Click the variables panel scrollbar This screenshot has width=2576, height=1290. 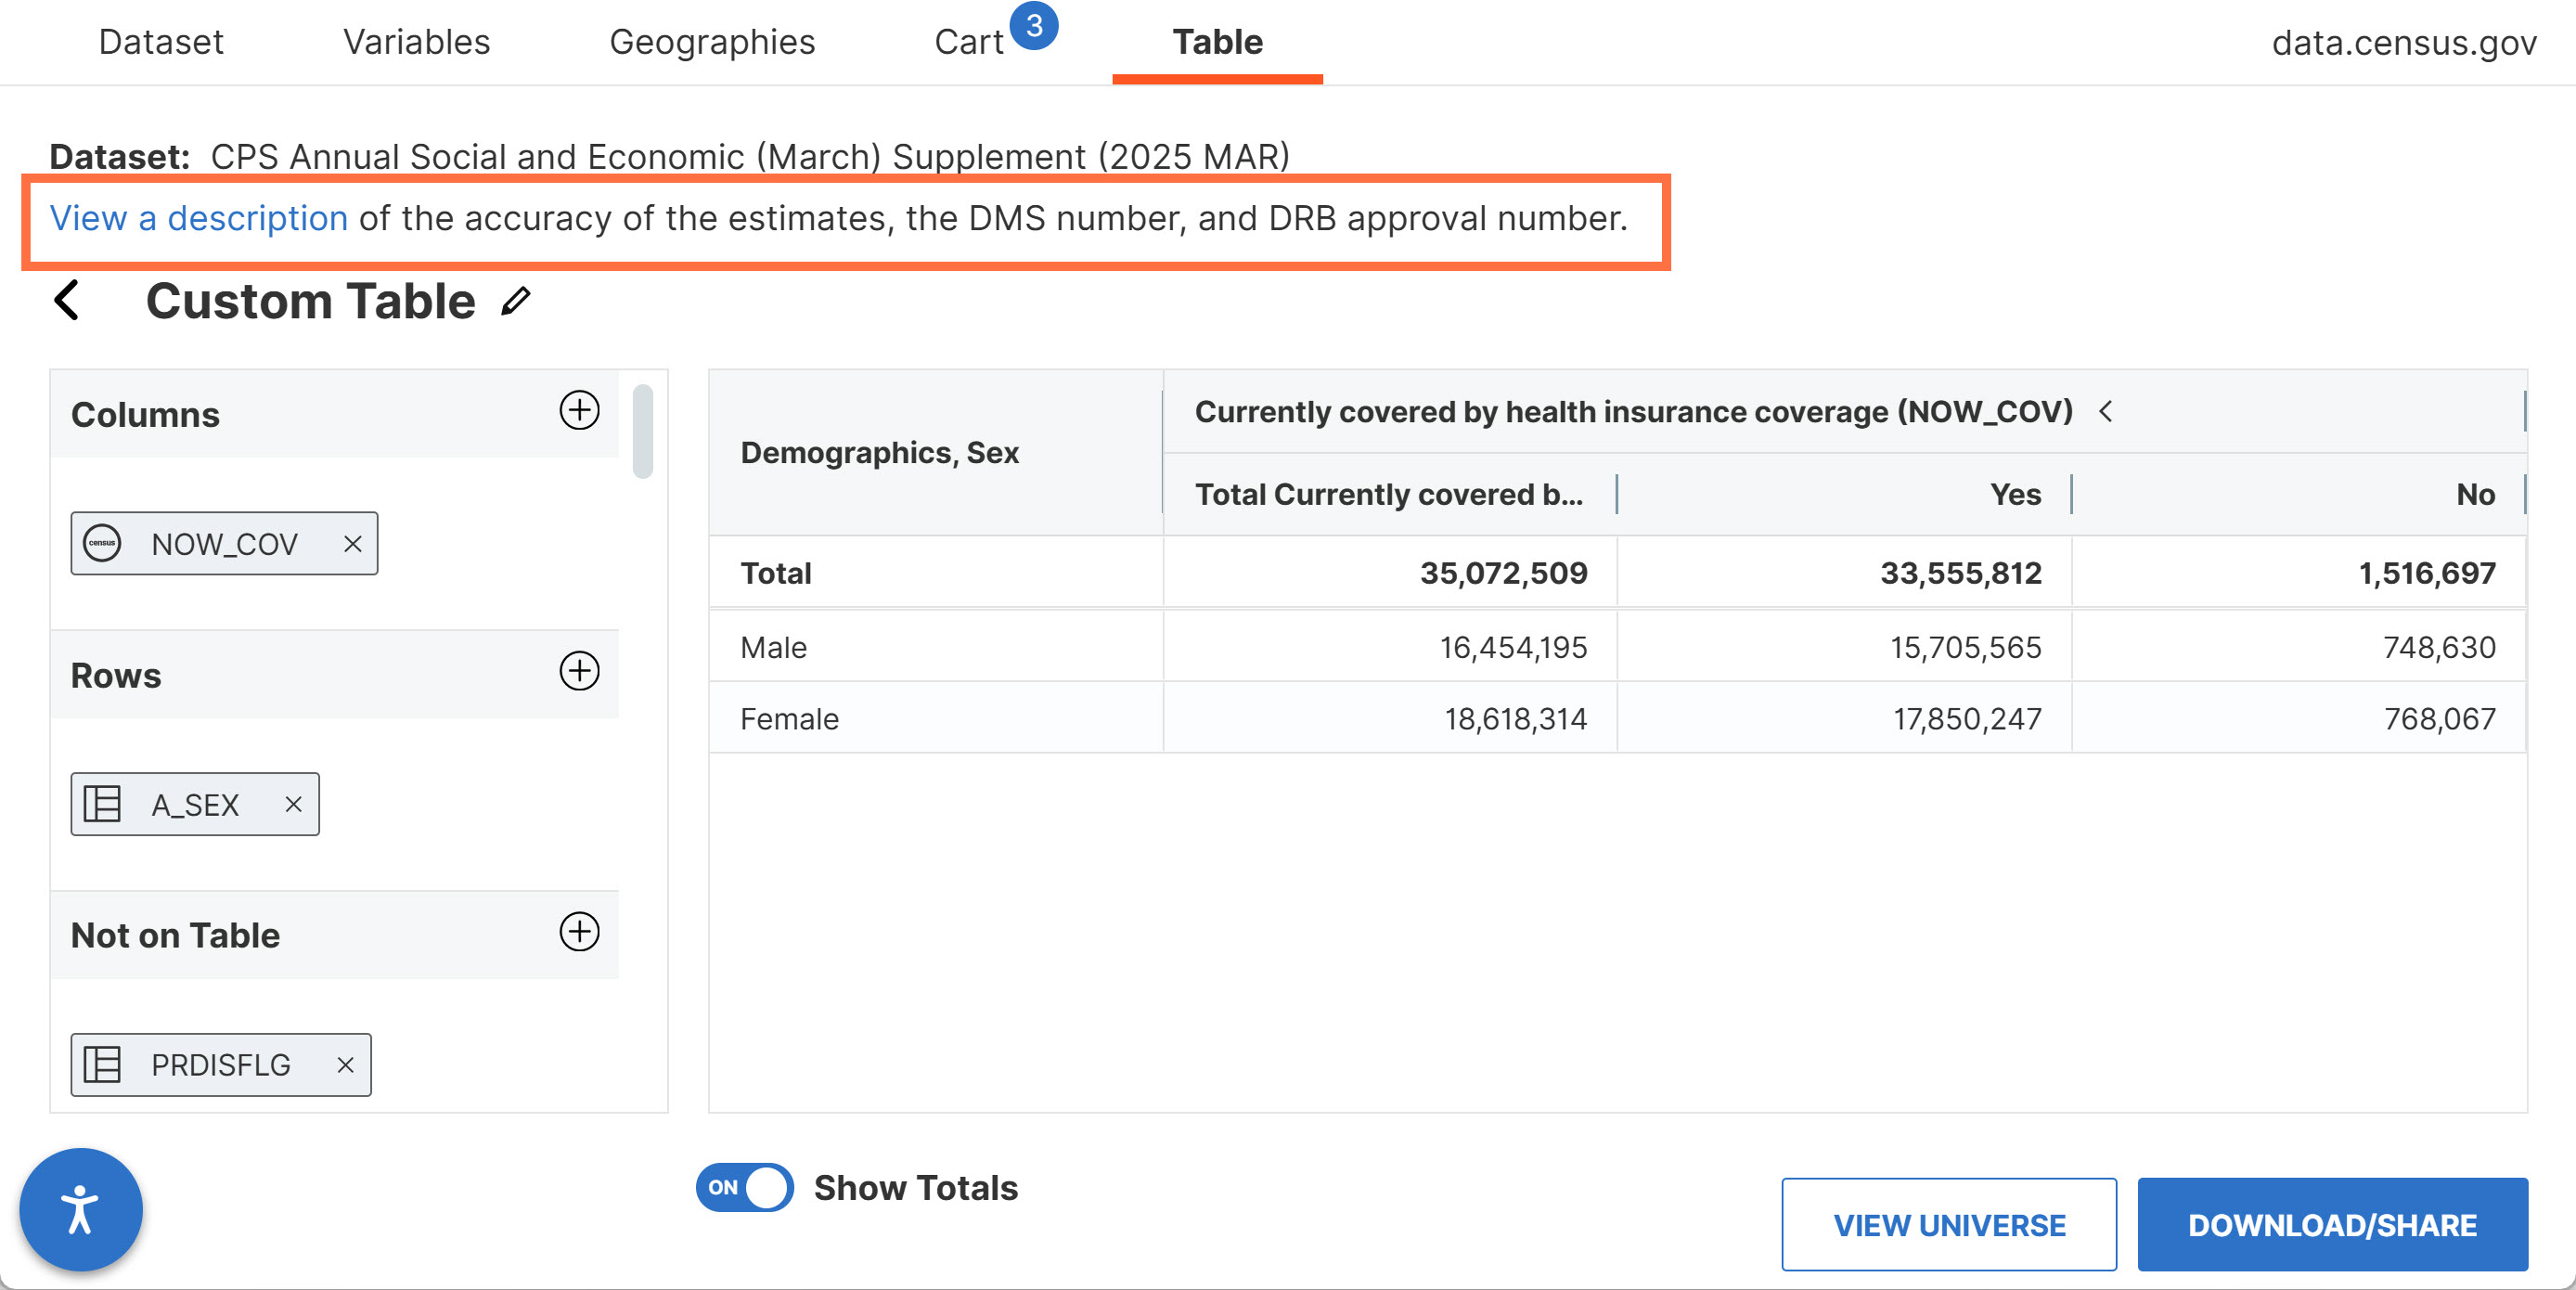643,432
